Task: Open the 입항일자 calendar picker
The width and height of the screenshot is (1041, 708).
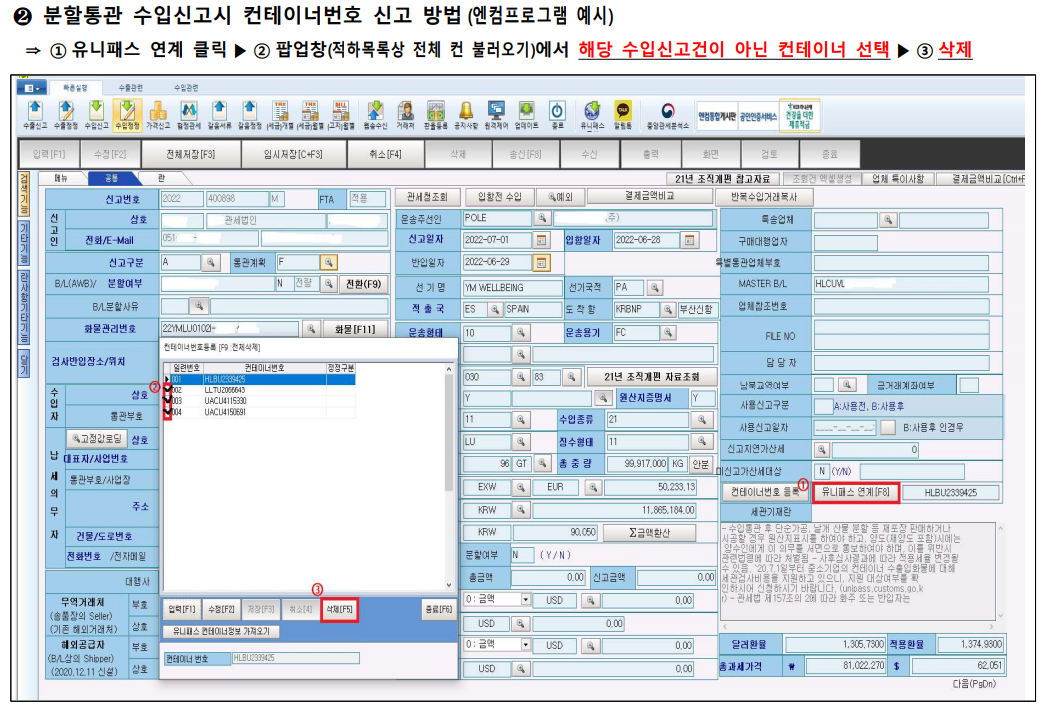Action: tap(689, 240)
